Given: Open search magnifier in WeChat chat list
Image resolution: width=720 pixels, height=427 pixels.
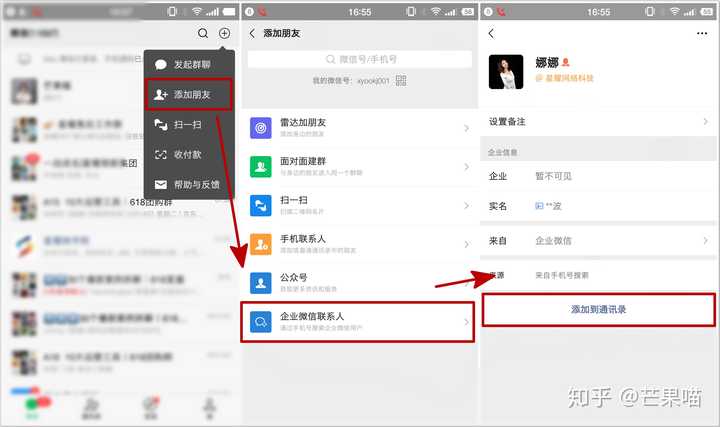Looking at the screenshot, I should [x=202, y=33].
